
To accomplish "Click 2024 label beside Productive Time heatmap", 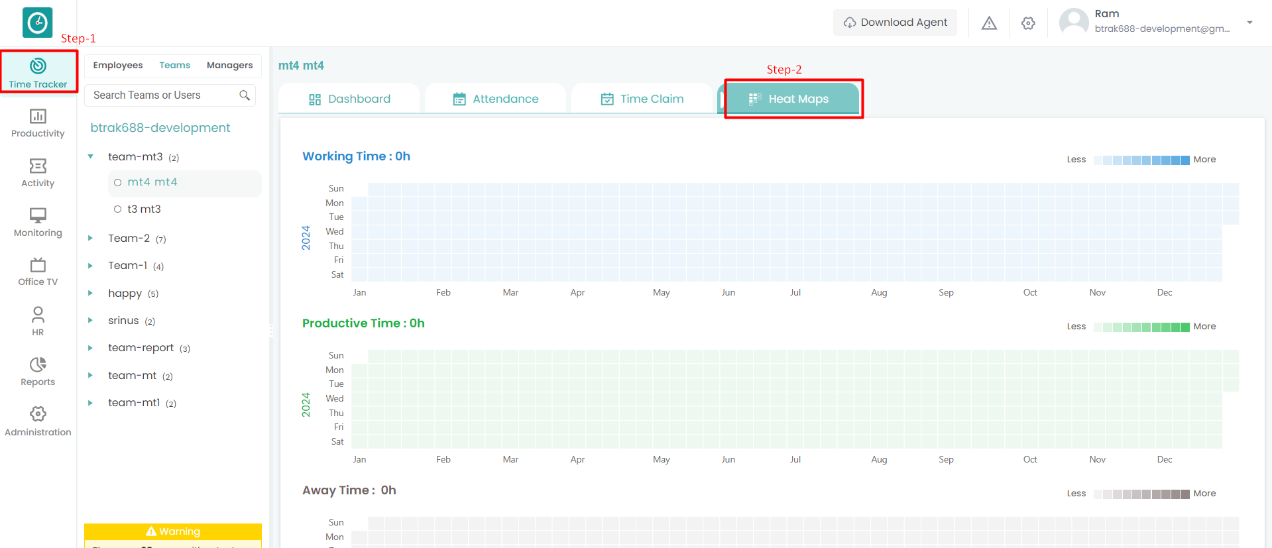I will coord(307,405).
